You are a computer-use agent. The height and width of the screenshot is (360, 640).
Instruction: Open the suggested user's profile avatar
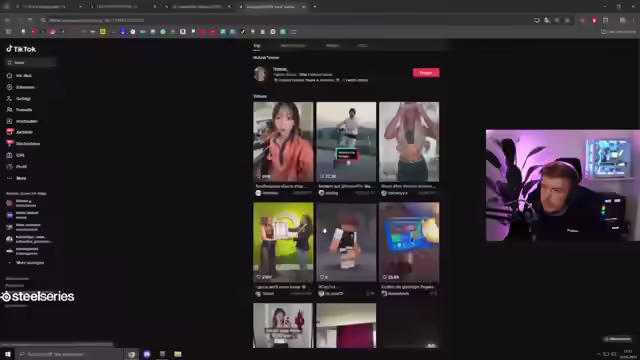[260, 74]
